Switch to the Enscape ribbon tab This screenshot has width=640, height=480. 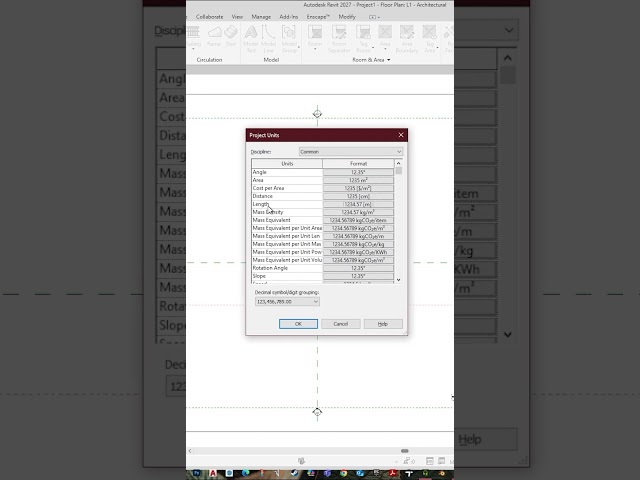pos(318,17)
